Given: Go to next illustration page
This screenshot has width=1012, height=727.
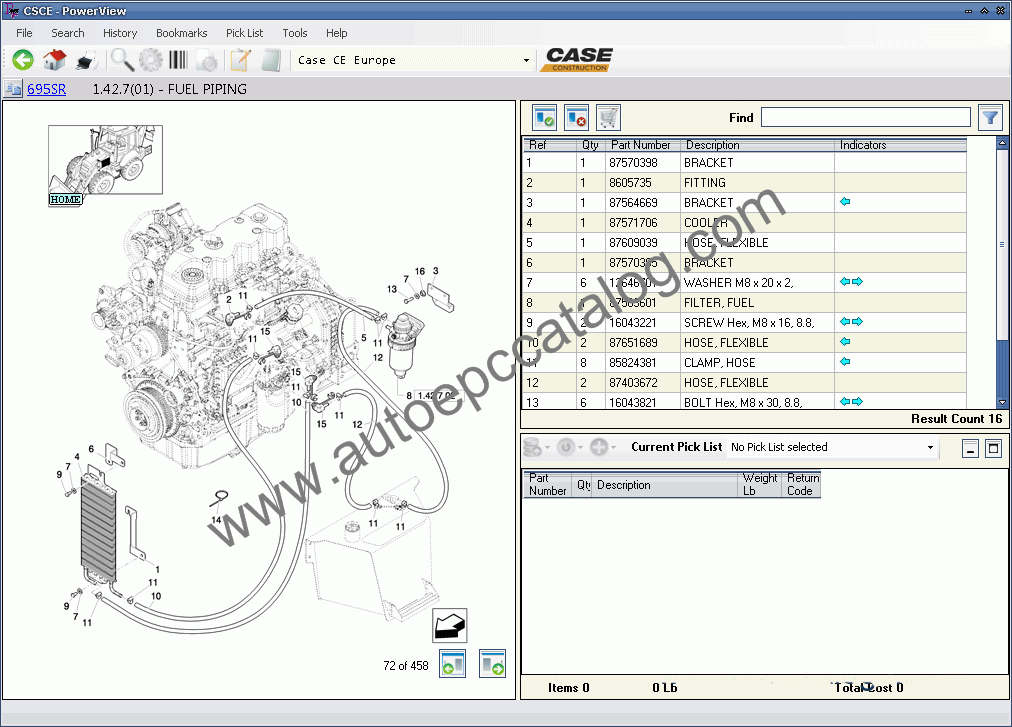Looking at the screenshot, I should click(491, 663).
